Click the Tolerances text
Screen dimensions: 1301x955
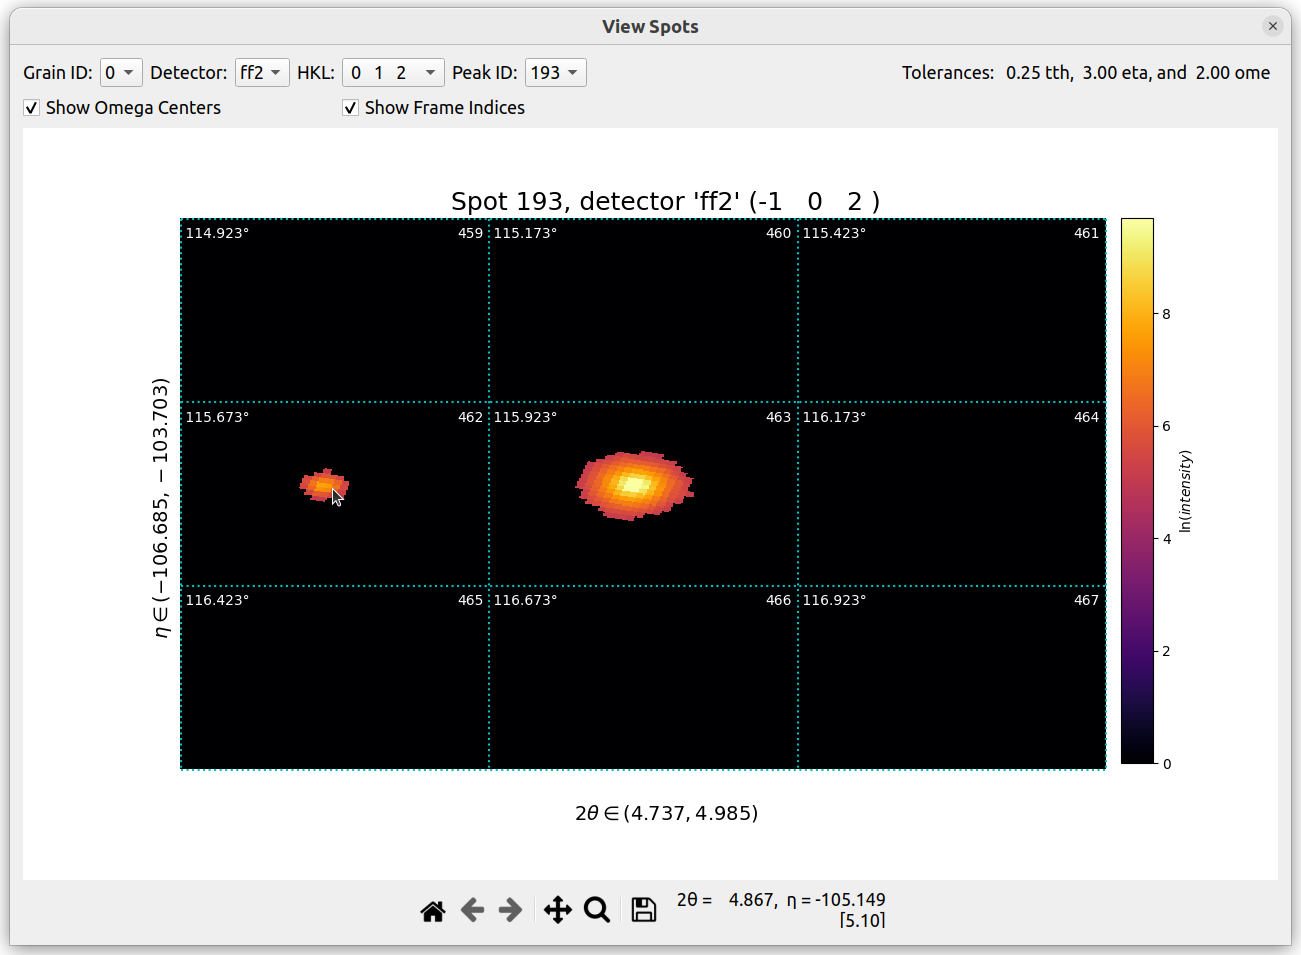[1086, 73]
